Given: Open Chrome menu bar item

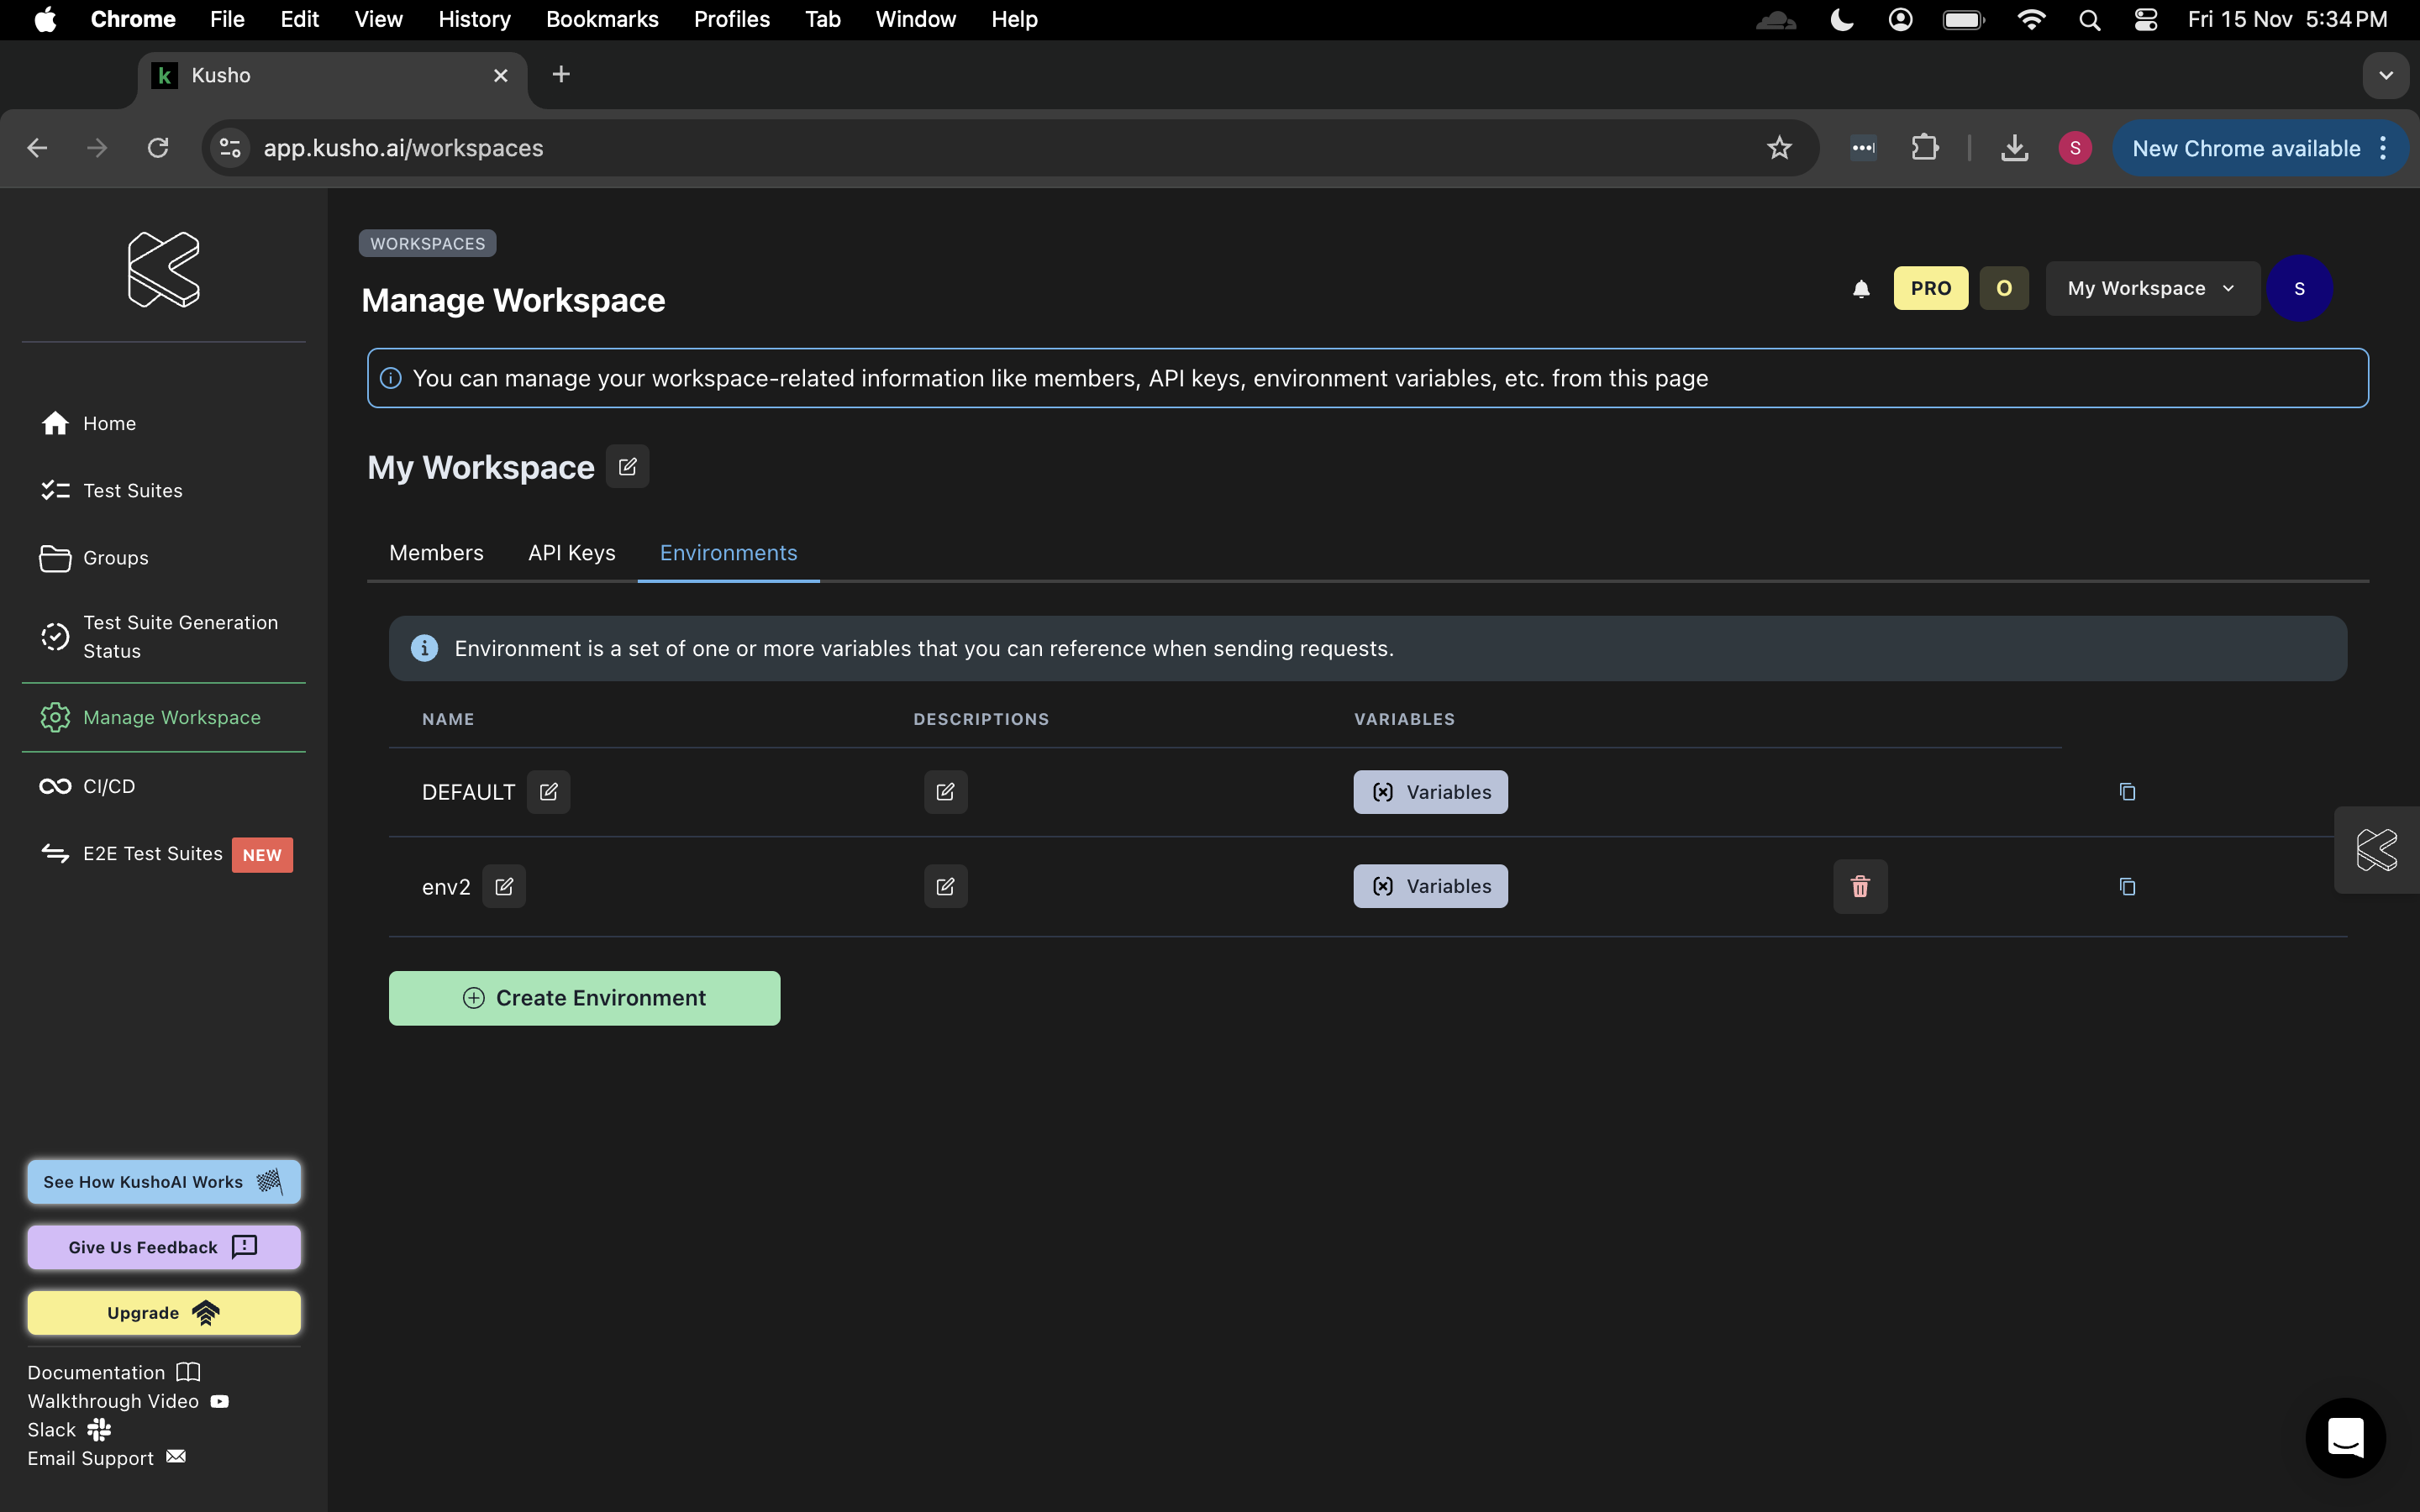Looking at the screenshot, I should click(134, 19).
